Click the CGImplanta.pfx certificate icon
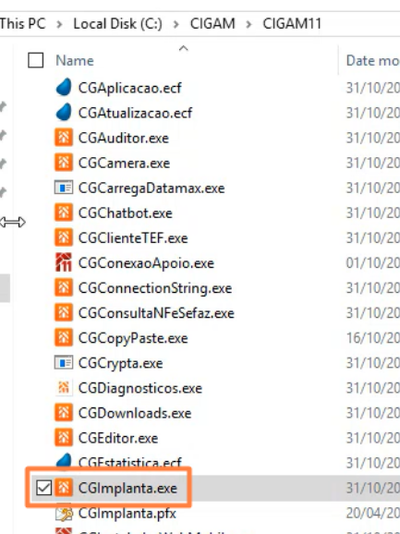 tap(64, 513)
